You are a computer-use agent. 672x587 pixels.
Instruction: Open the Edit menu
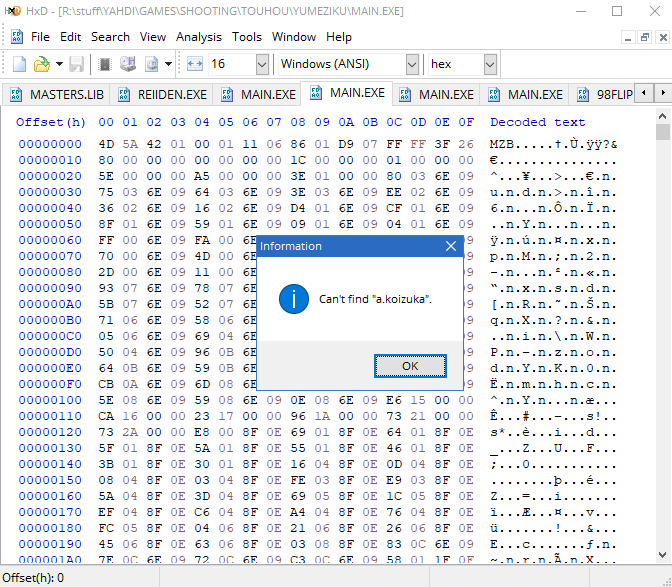pyautogui.click(x=71, y=37)
